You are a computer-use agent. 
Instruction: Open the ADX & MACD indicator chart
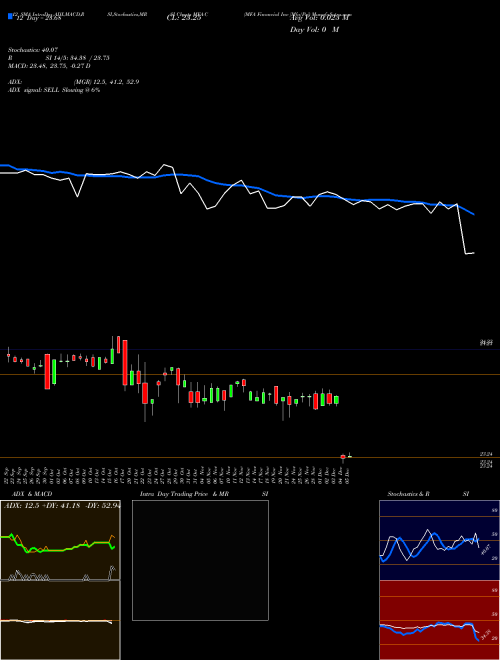60,580
